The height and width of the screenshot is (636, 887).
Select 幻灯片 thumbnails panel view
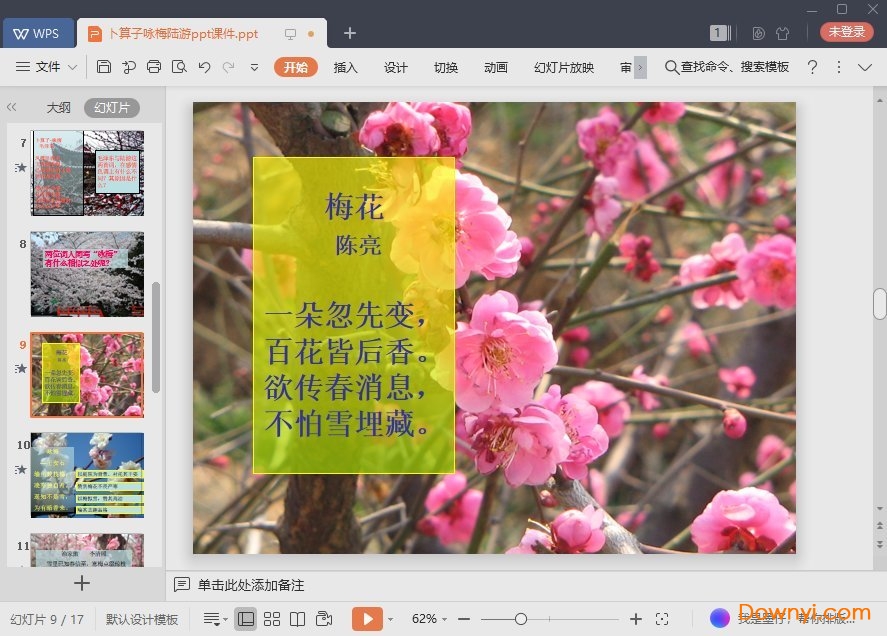point(111,108)
